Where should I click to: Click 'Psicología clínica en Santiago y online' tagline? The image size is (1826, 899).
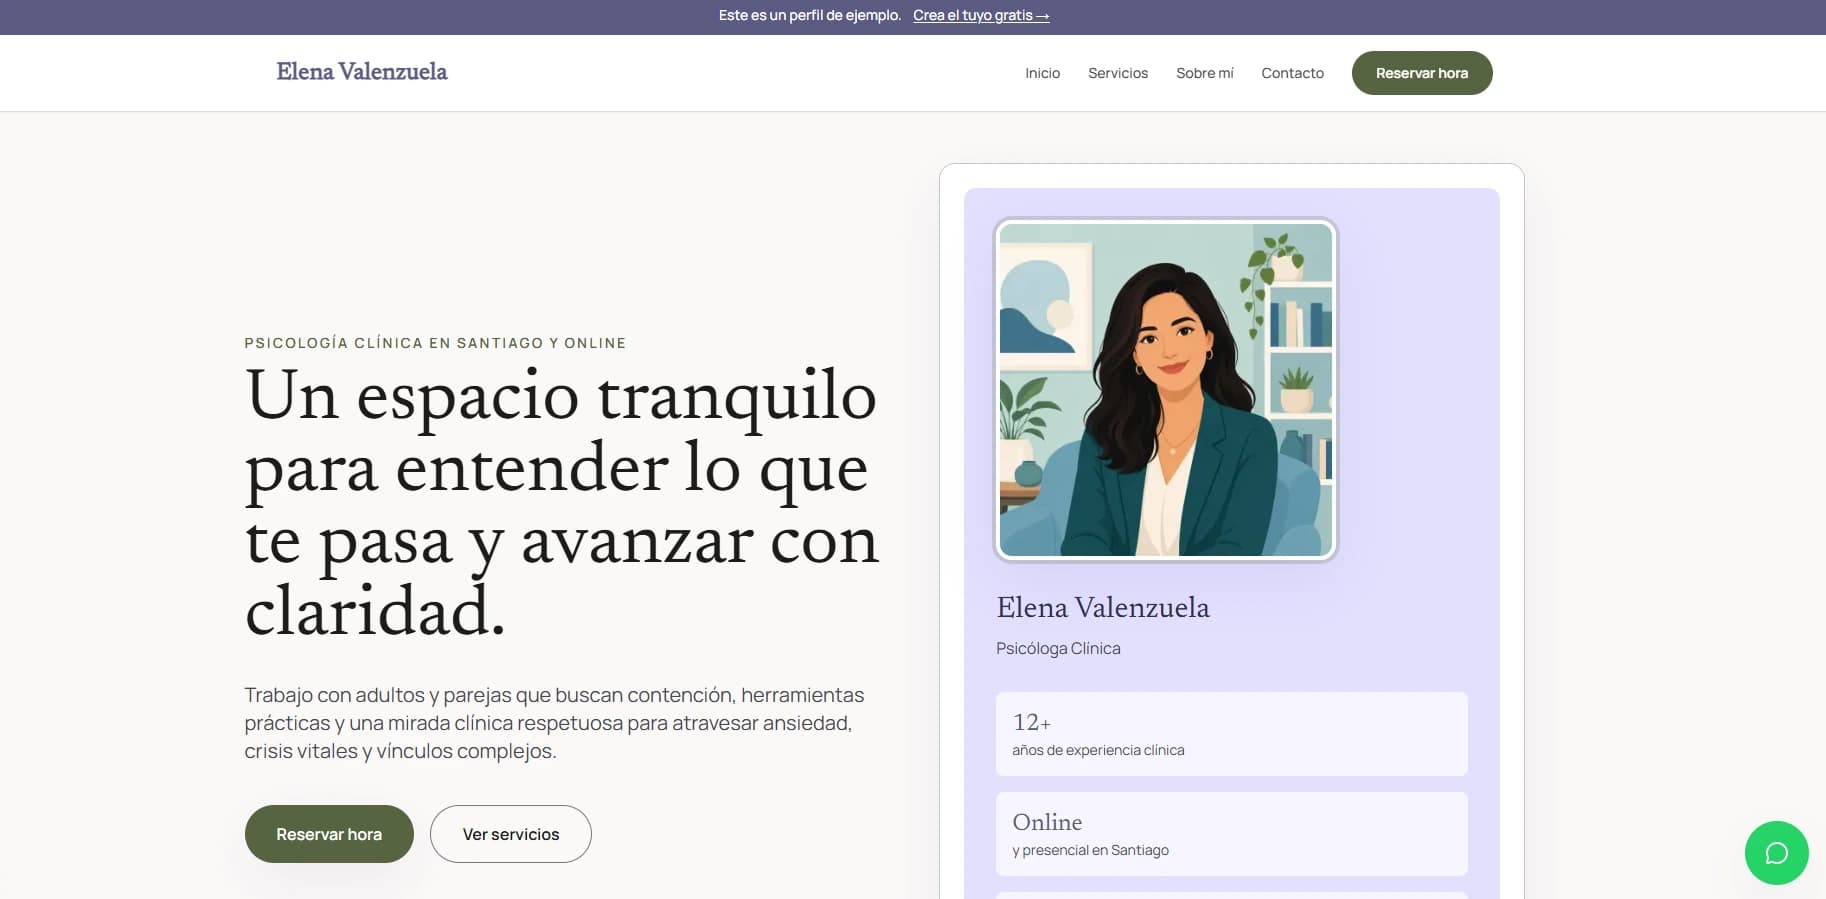click(x=435, y=343)
